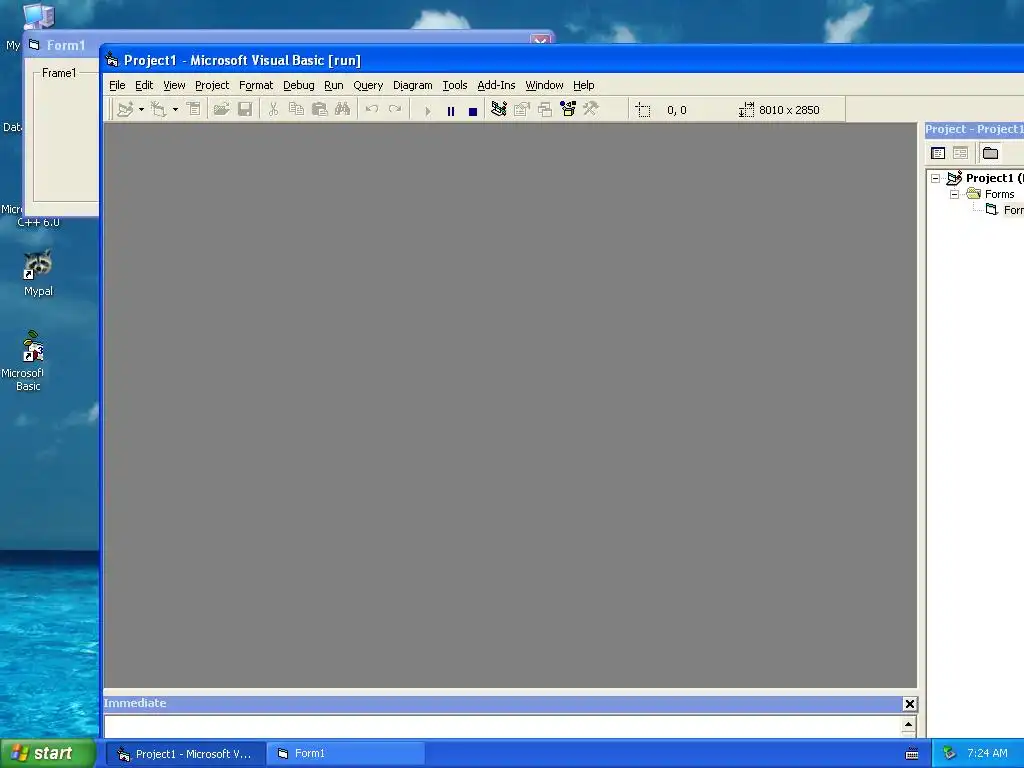
Task: Click the keyboard icon in the taskbar
Action: 912,754
